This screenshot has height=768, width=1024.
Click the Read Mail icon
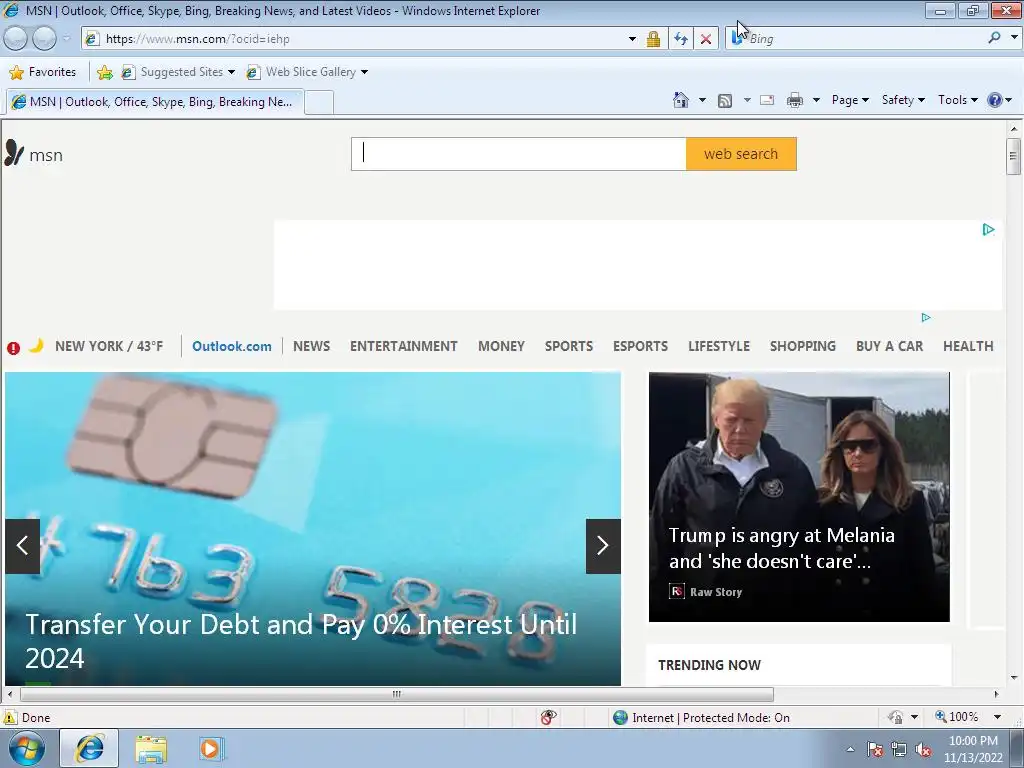[x=767, y=100]
